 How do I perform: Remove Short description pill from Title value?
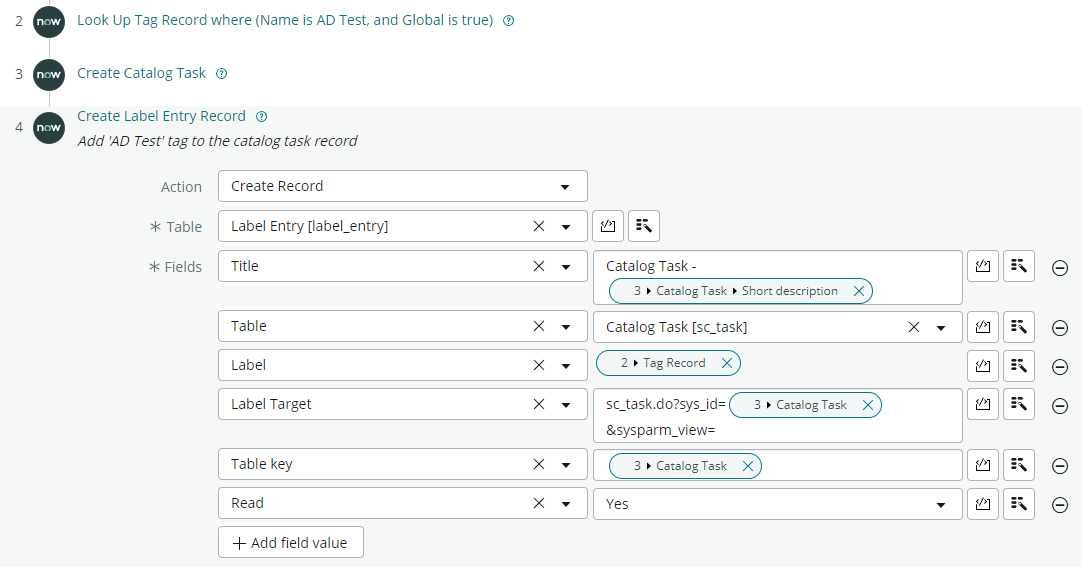click(858, 291)
